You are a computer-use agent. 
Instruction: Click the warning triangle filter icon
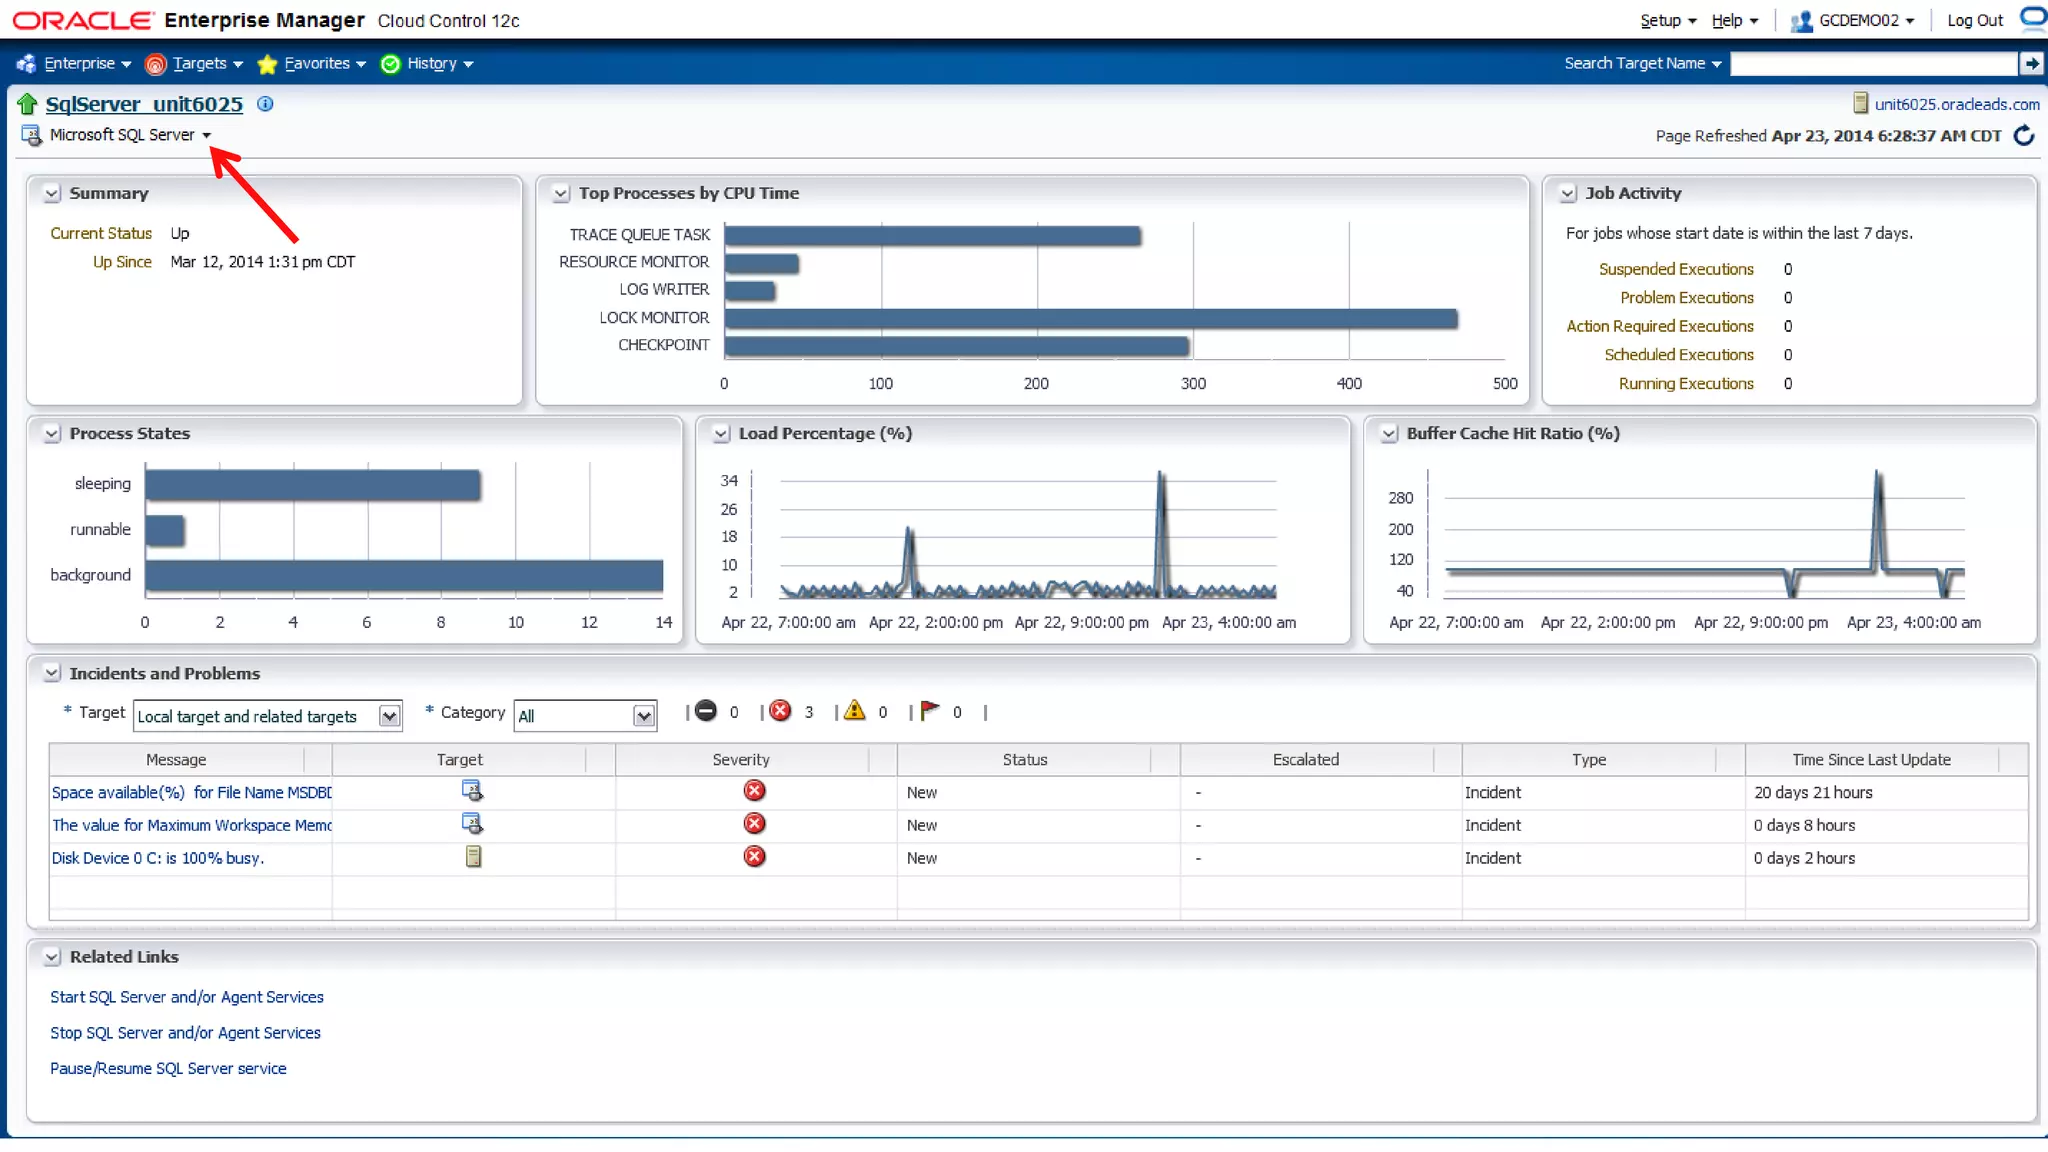[854, 711]
